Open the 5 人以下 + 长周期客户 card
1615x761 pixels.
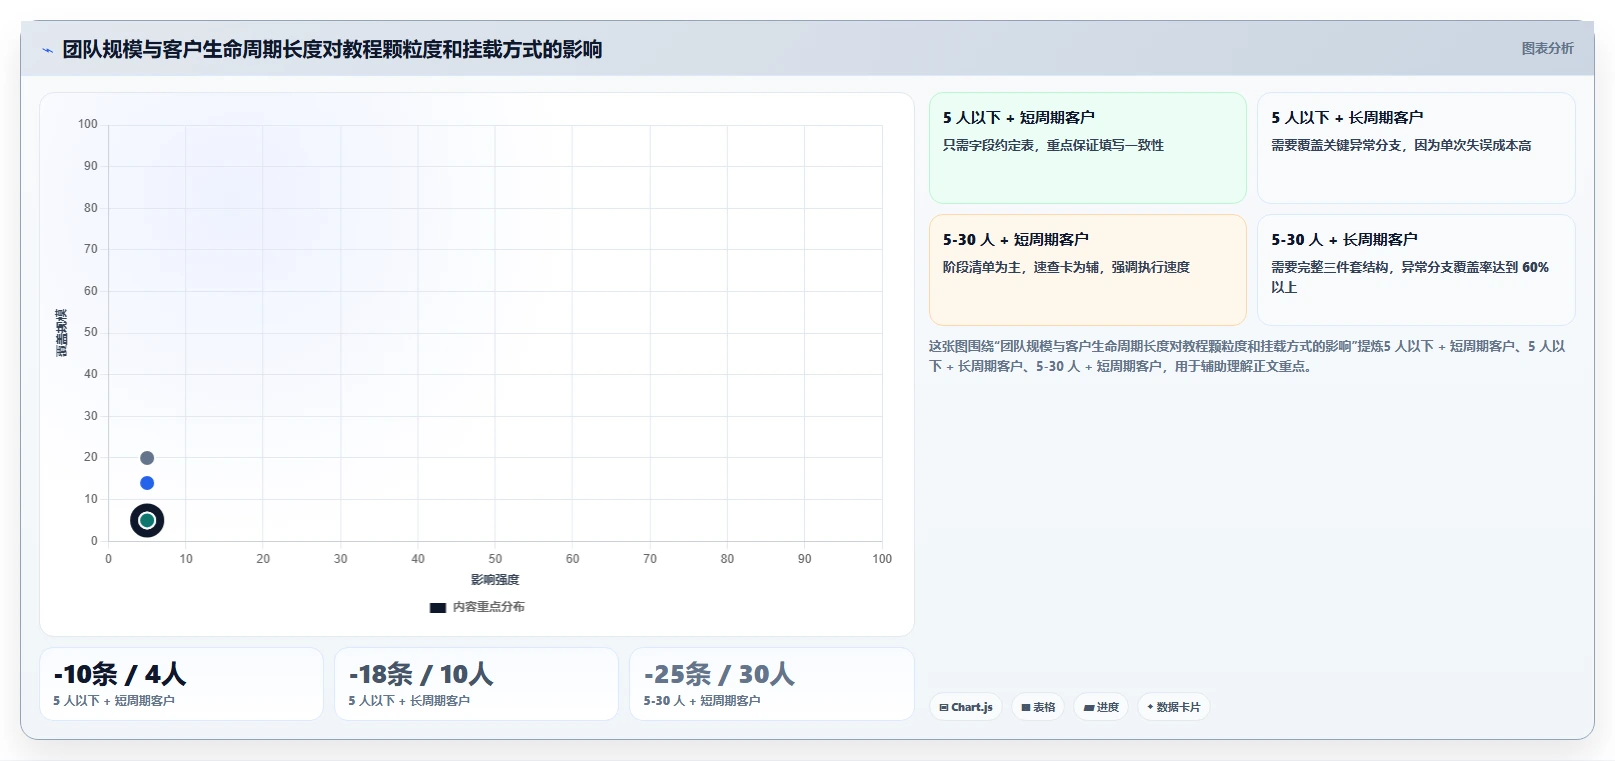pyautogui.click(x=1416, y=148)
